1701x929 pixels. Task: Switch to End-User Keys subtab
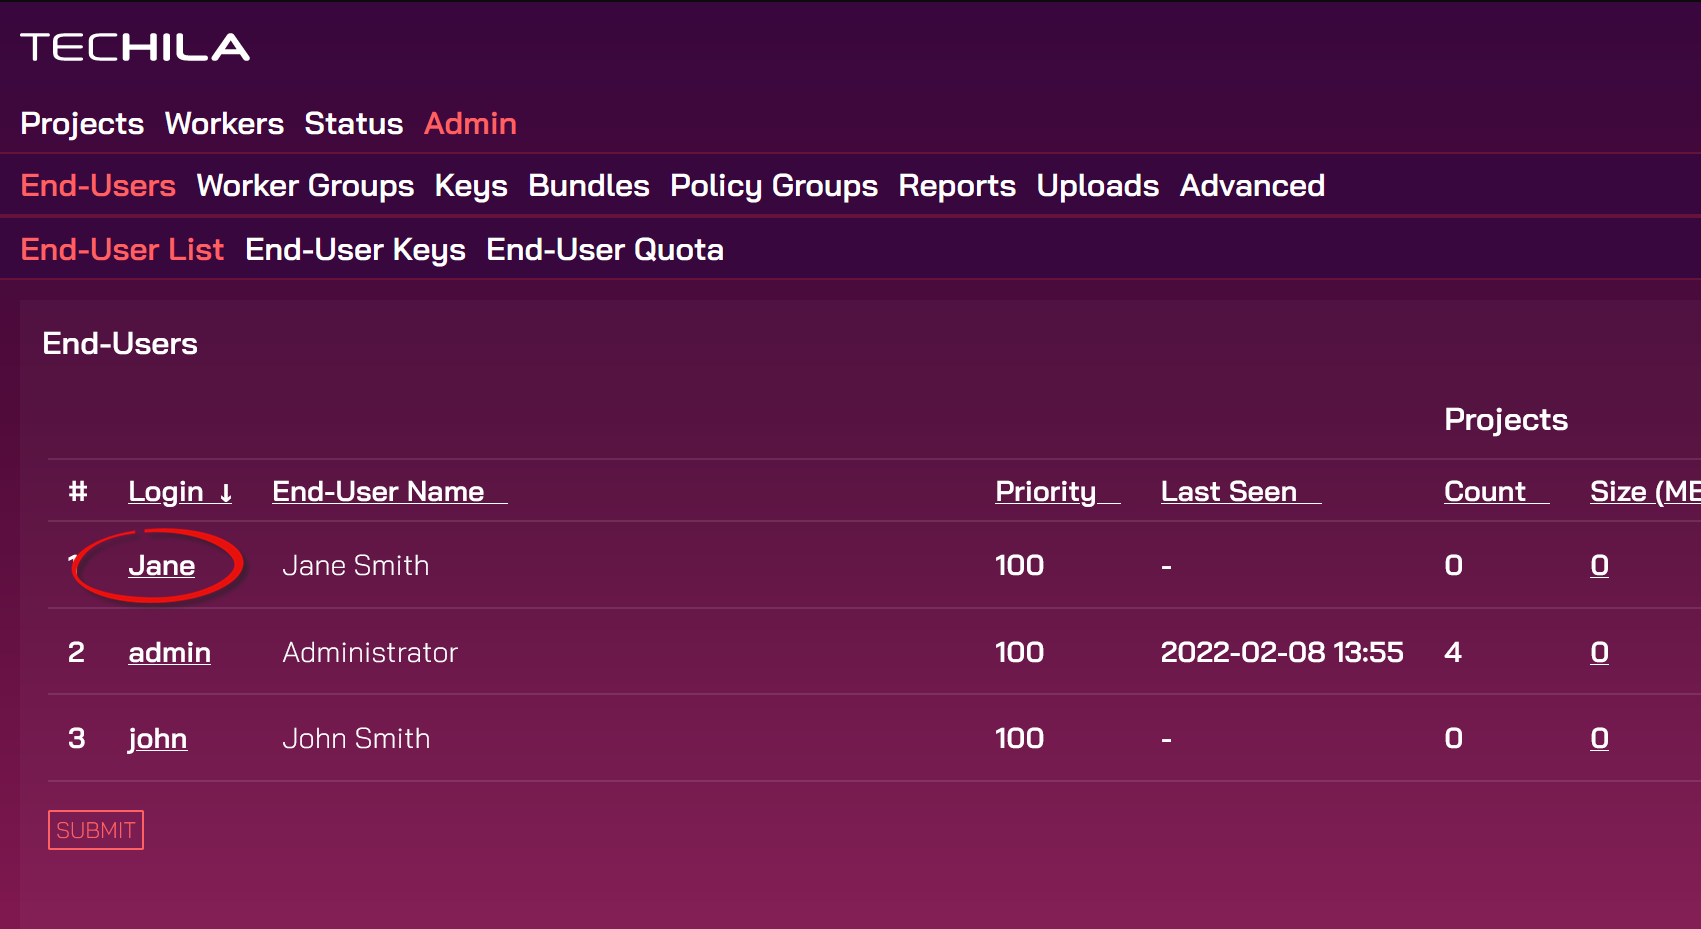[x=355, y=249]
